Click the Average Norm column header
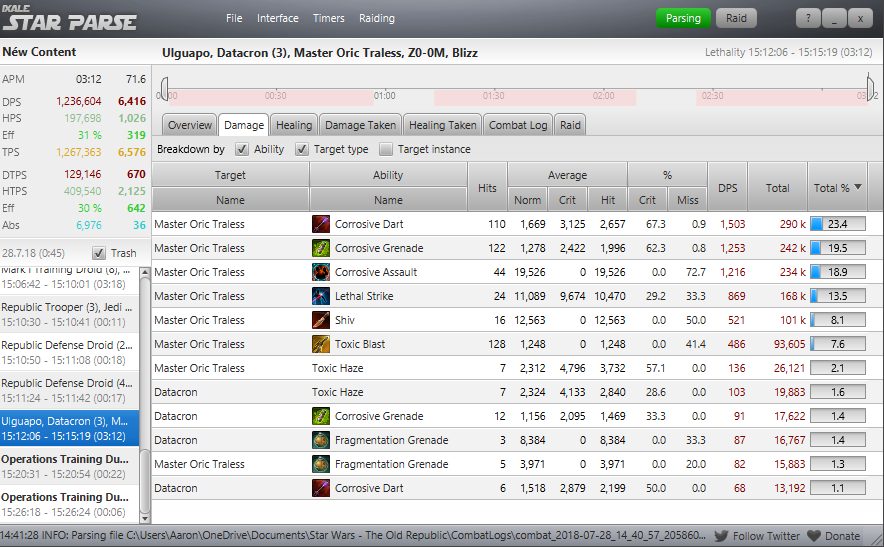 (x=527, y=200)
